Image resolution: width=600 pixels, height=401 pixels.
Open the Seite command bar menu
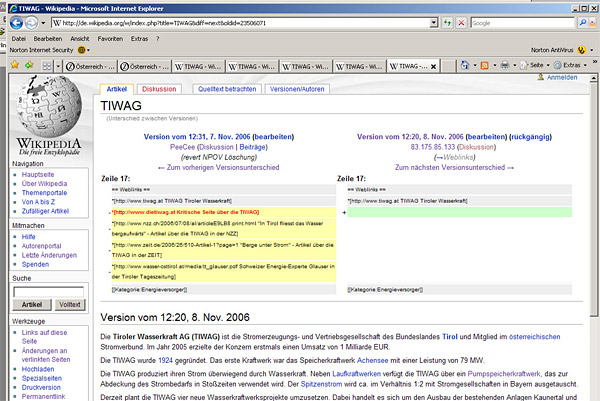pyautogui.click(x=535, y=65)
